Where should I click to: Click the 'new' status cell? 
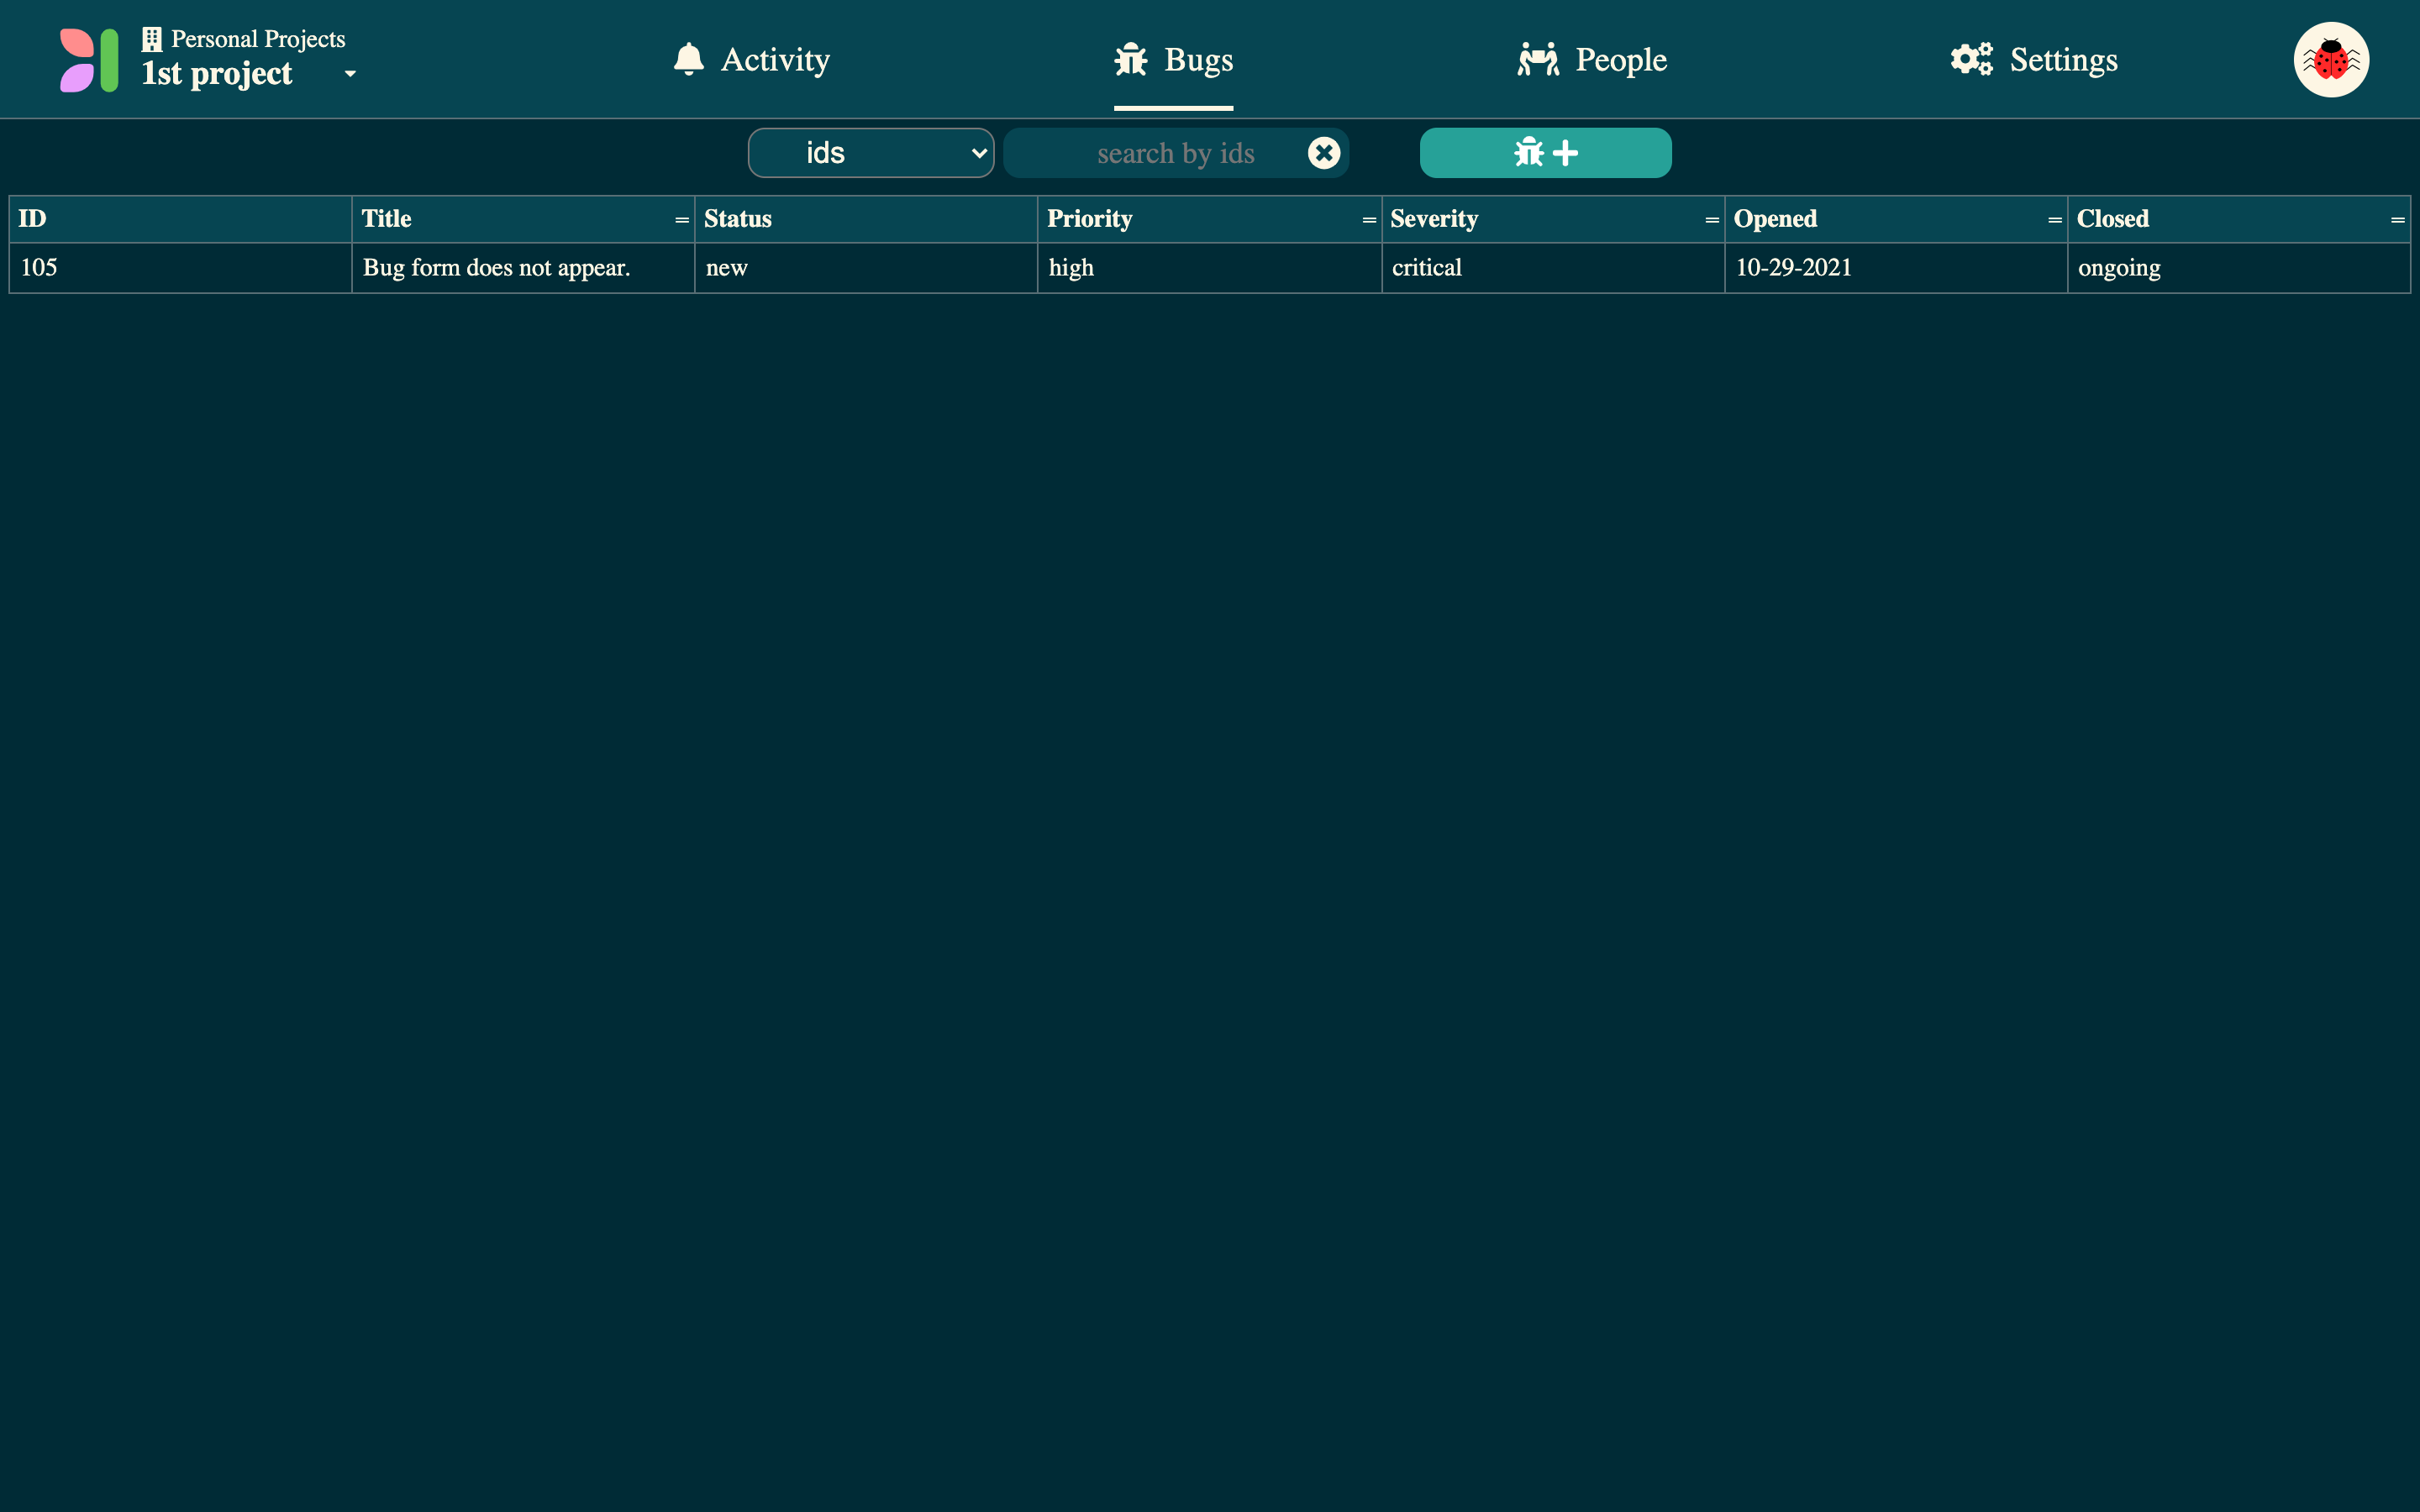coord(866,268)
